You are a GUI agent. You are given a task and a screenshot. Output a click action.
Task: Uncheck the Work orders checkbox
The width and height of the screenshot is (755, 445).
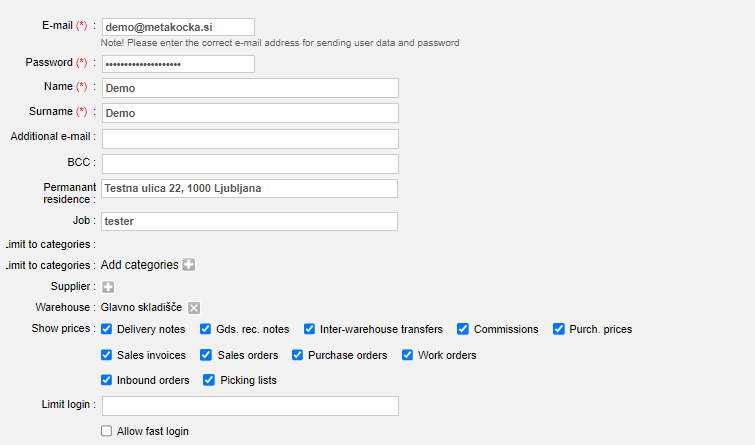click(407, 355)
